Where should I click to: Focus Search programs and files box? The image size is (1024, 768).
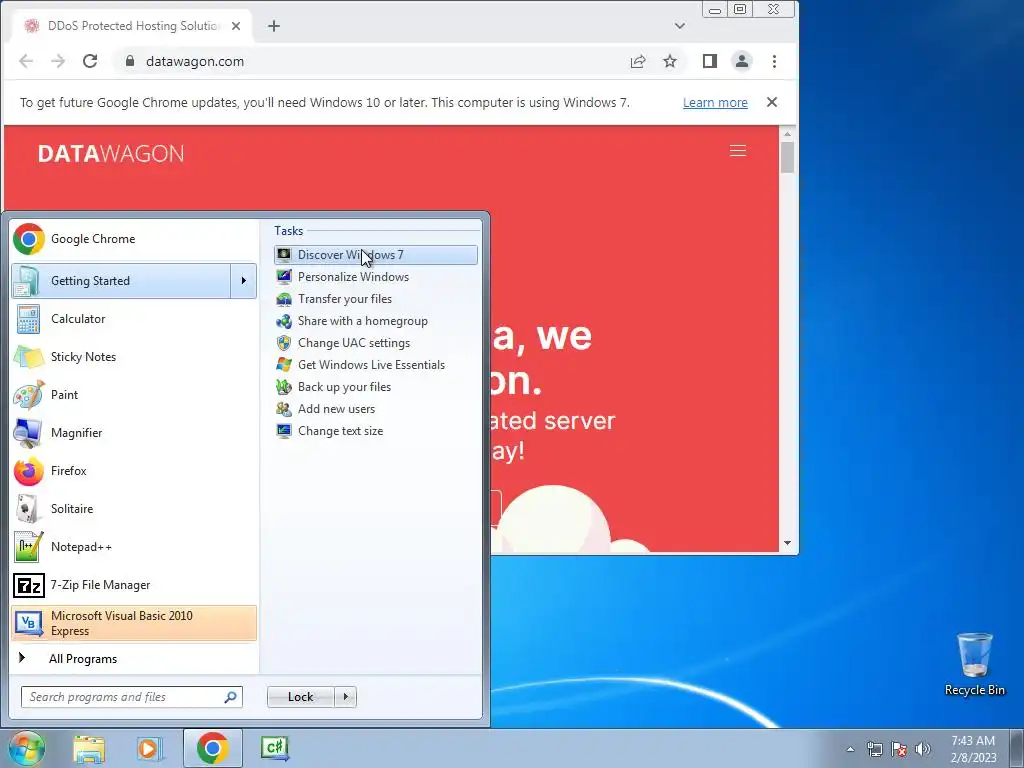(x=131, y=697)
